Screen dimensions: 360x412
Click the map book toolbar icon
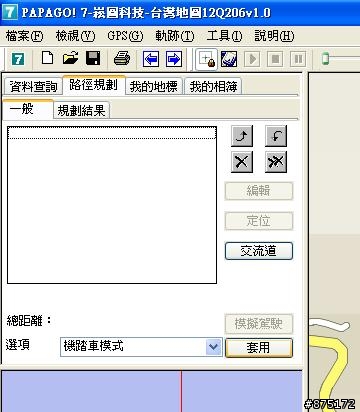point(229,59)
